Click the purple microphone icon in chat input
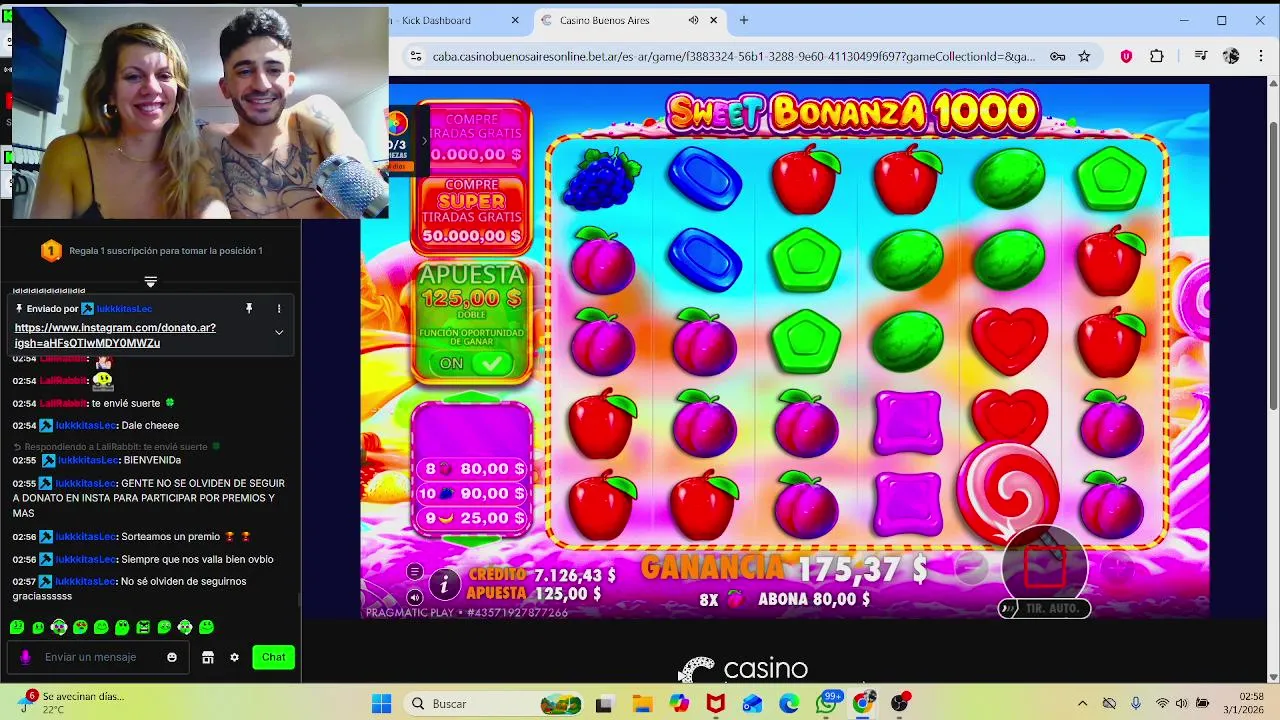This screenshot has height=720, width=1280. (25, 657)
